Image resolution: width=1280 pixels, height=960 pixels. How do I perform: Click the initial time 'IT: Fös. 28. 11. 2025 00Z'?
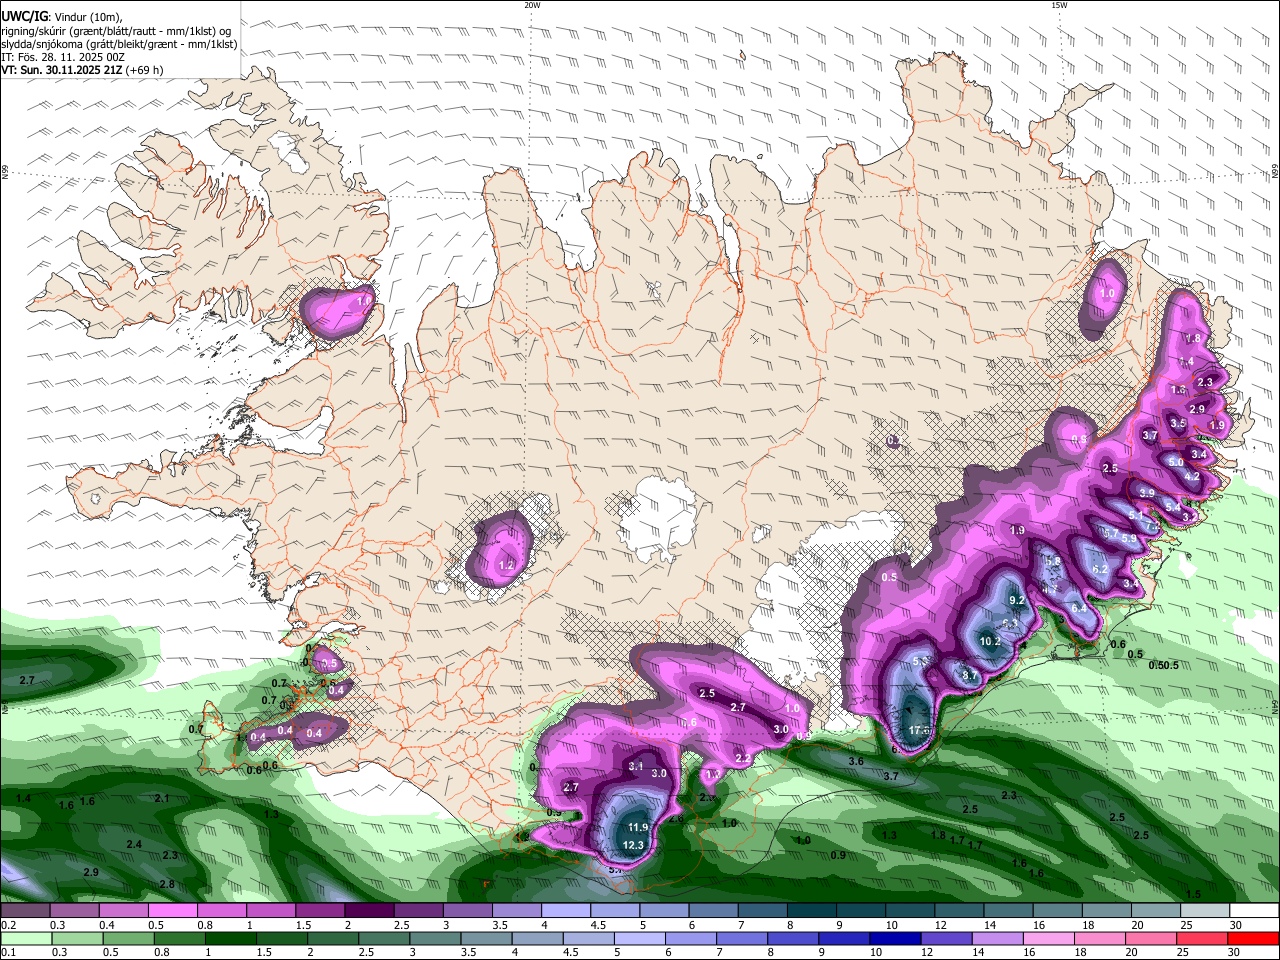pos(63,57)
